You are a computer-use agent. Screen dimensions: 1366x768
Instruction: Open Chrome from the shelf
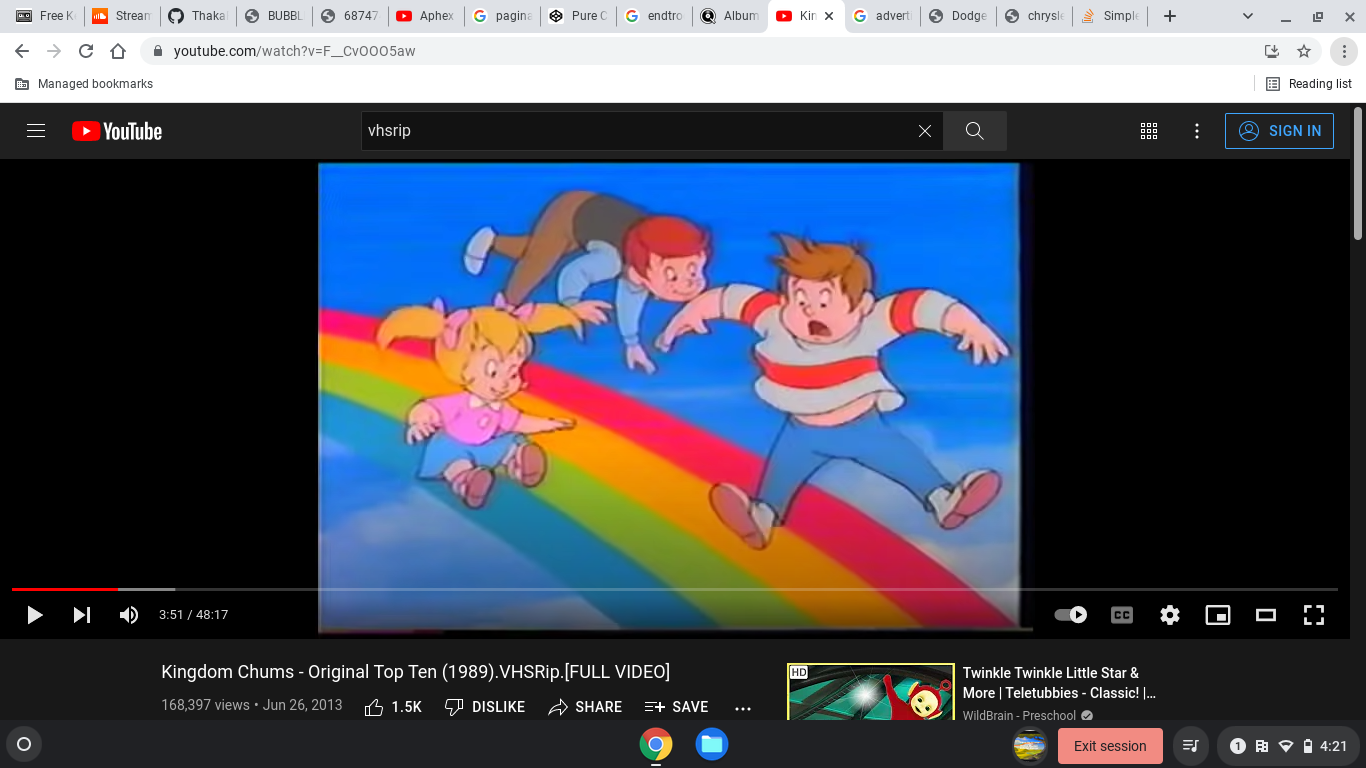[656, 744]
